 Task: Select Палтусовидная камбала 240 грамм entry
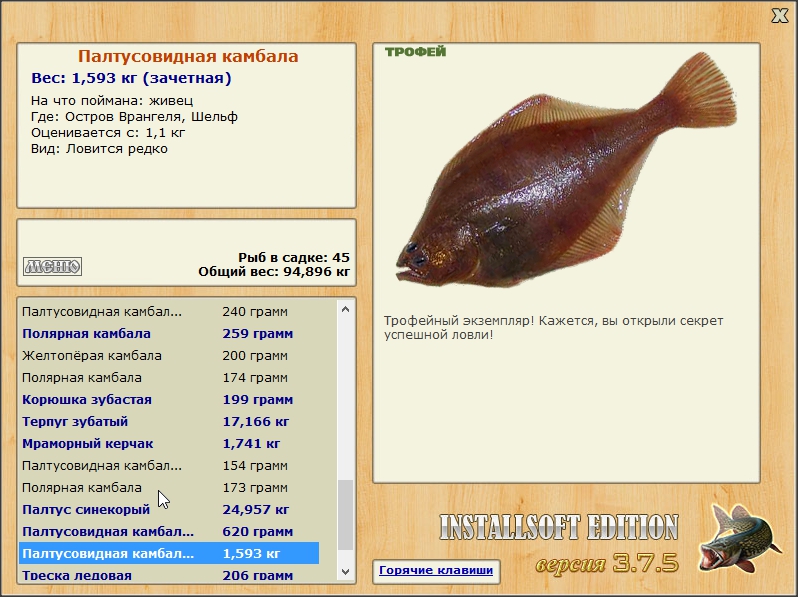[x=168, y=311]
